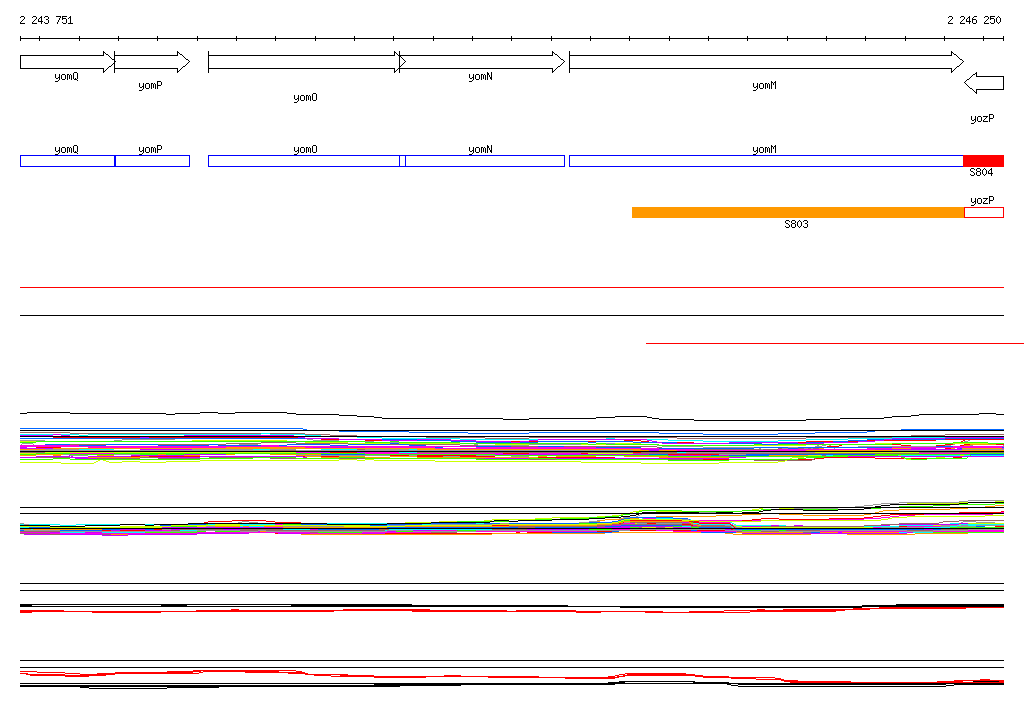Select the blue yomP segment box
Viewport: 1024px width, 714px height.
click(x=152, y=161)
